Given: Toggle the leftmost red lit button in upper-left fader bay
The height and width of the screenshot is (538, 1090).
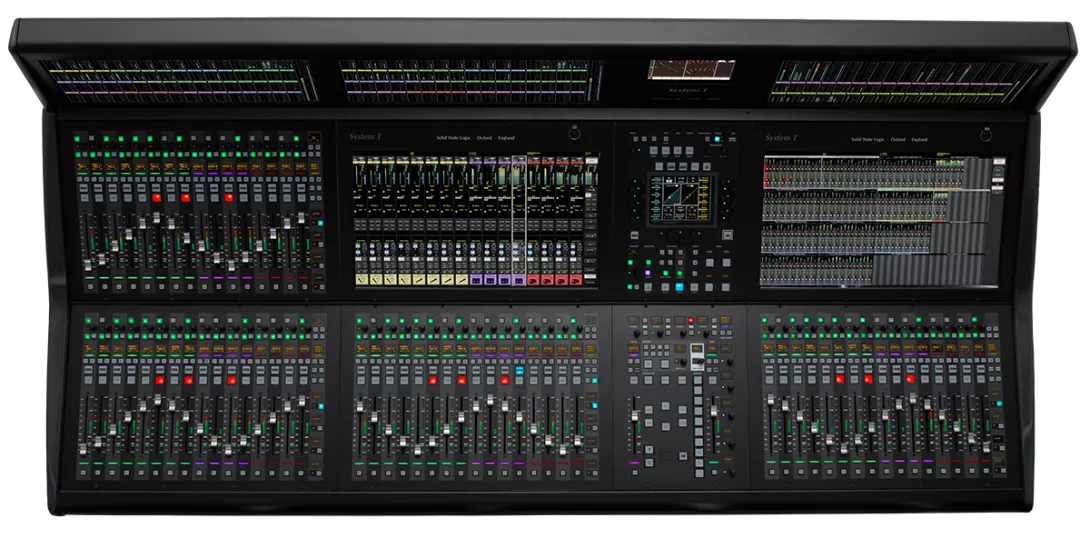Looking at the screenshot, I should (155, 198).
